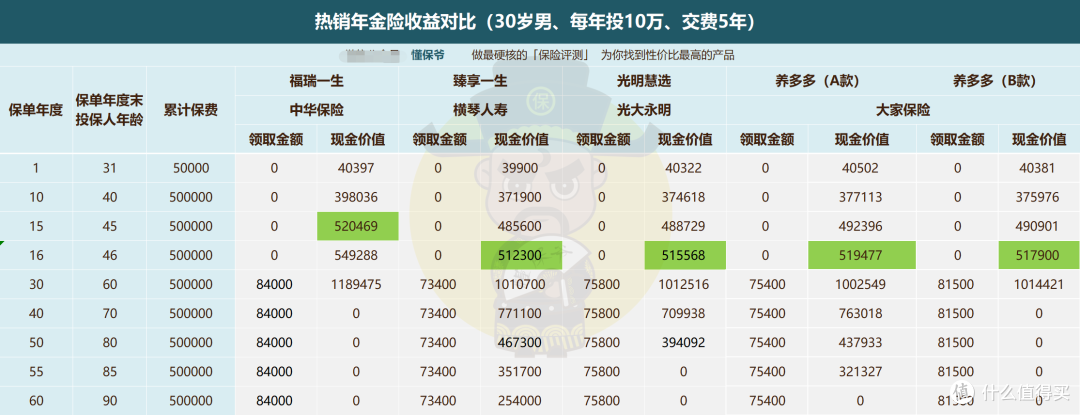Click cash value '40381'

click(1039, 168)
